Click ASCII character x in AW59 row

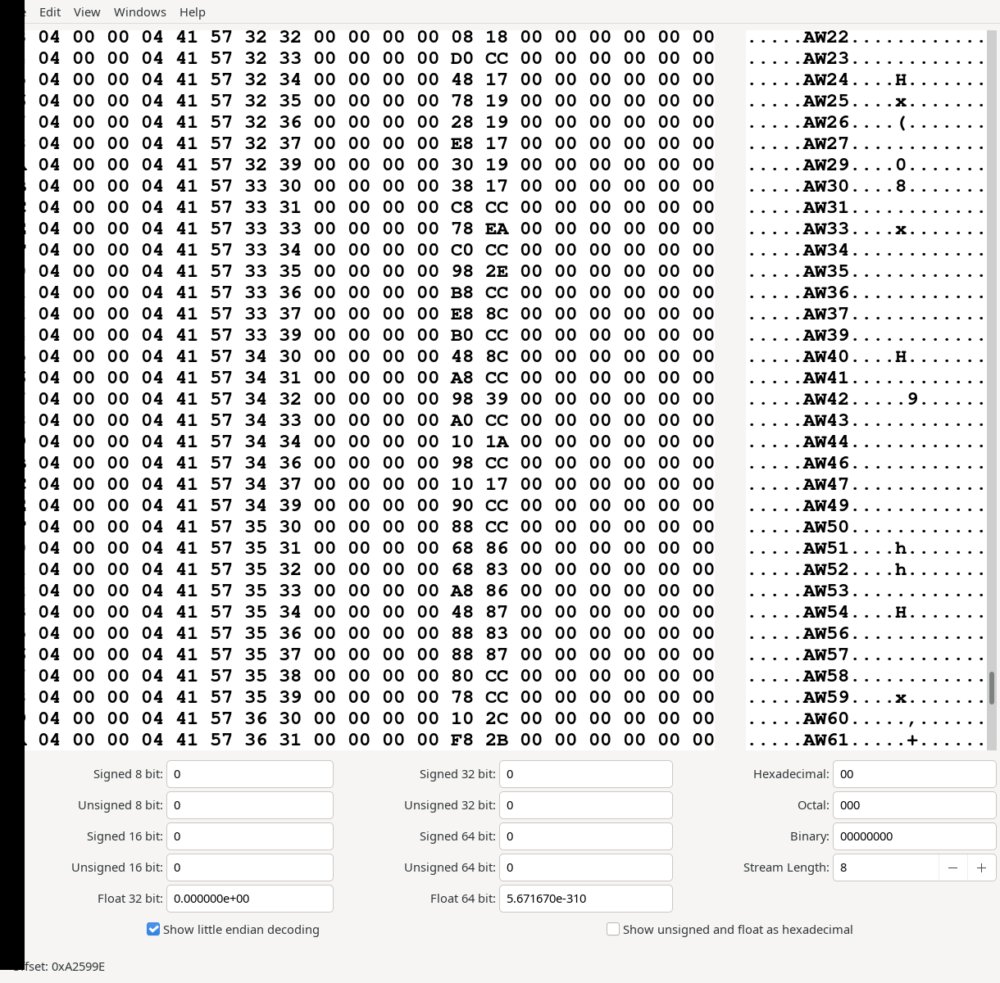click(x=901, y=697)
